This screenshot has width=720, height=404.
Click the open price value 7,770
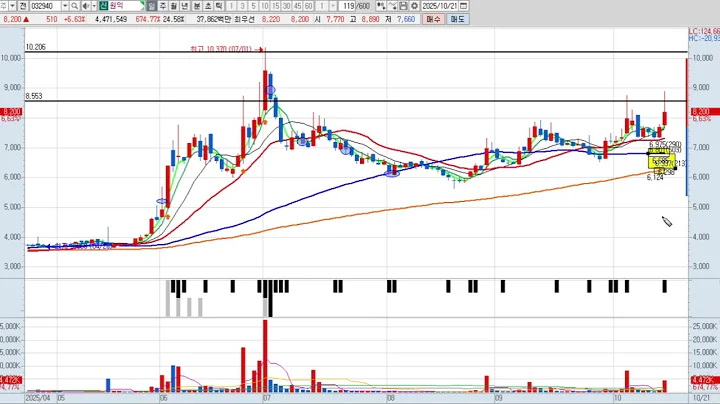(x=335, y=19)
